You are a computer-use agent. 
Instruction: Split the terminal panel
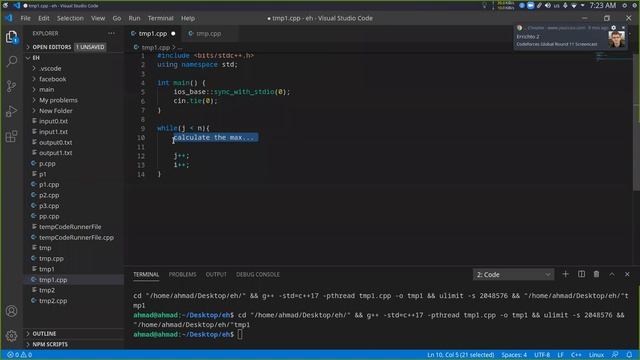click(x=581, y=274)
